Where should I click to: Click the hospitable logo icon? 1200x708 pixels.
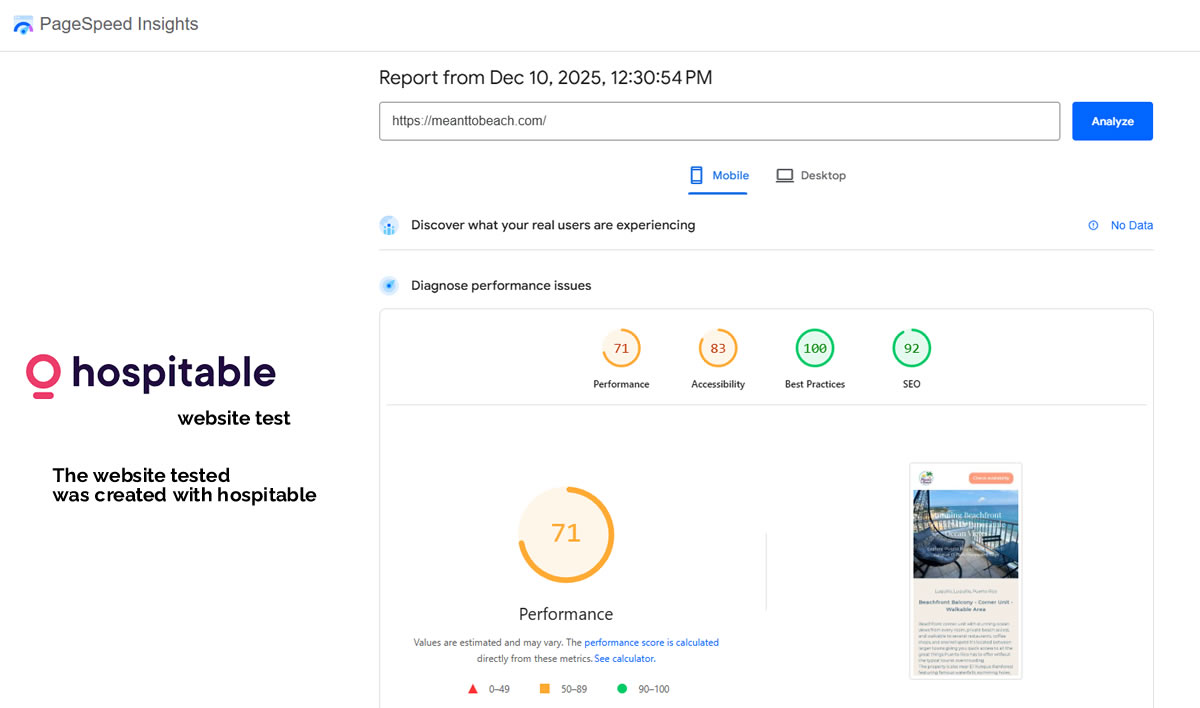pyautogui.click(x=43, y=375)
